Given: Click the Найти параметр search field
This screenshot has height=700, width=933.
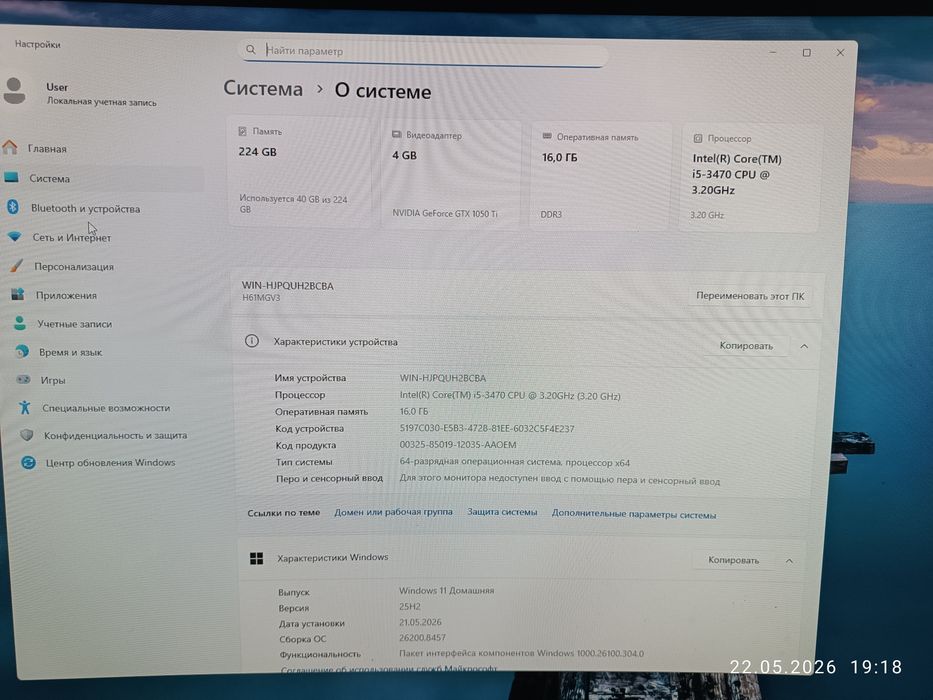Looking at the screenshot, I should pyautogui.click(x=423, y=52).
